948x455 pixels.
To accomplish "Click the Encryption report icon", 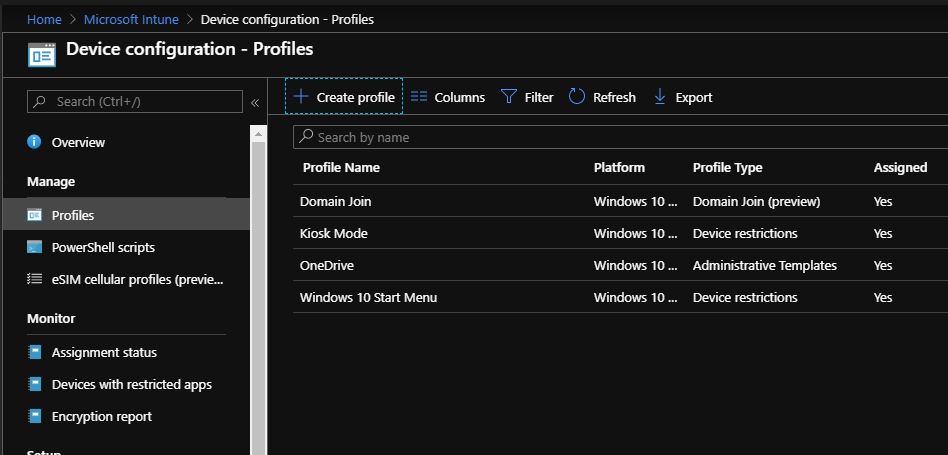I will [35, 416].
